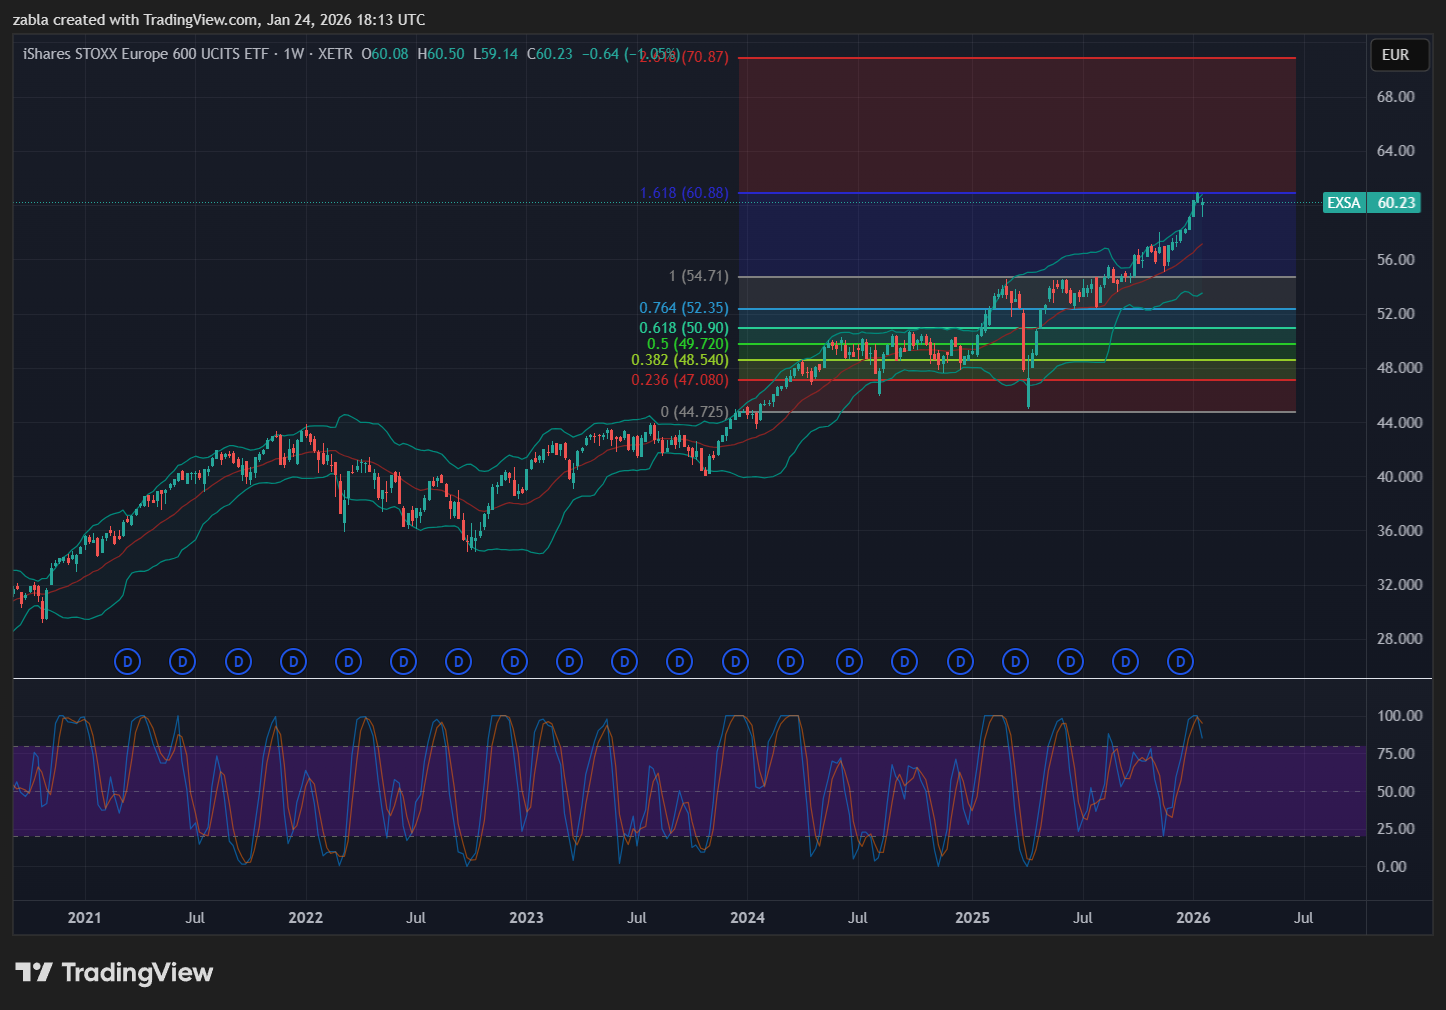Click the 100.00 level on stochastic scale
Image resolution: width=1446 pixels, height=1010 pixels.
1399,716
